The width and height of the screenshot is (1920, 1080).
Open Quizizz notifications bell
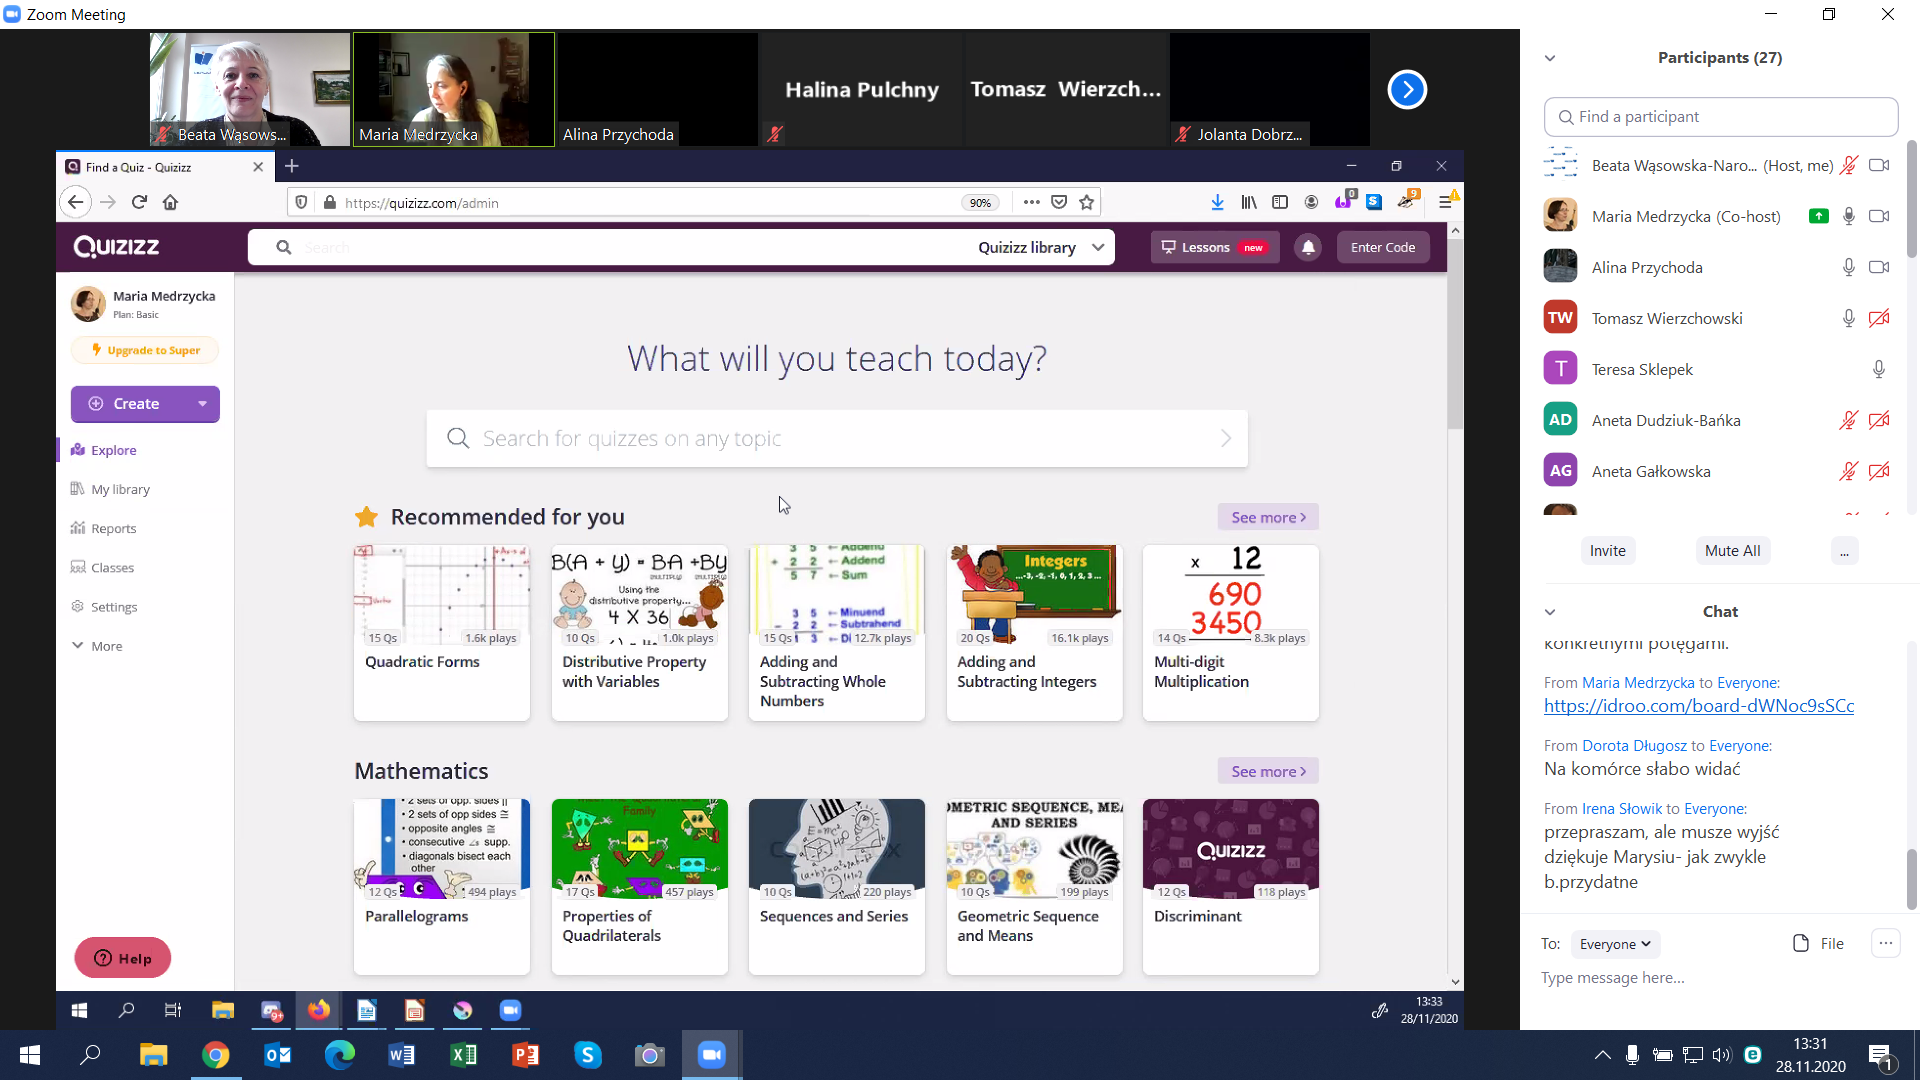1308,247
